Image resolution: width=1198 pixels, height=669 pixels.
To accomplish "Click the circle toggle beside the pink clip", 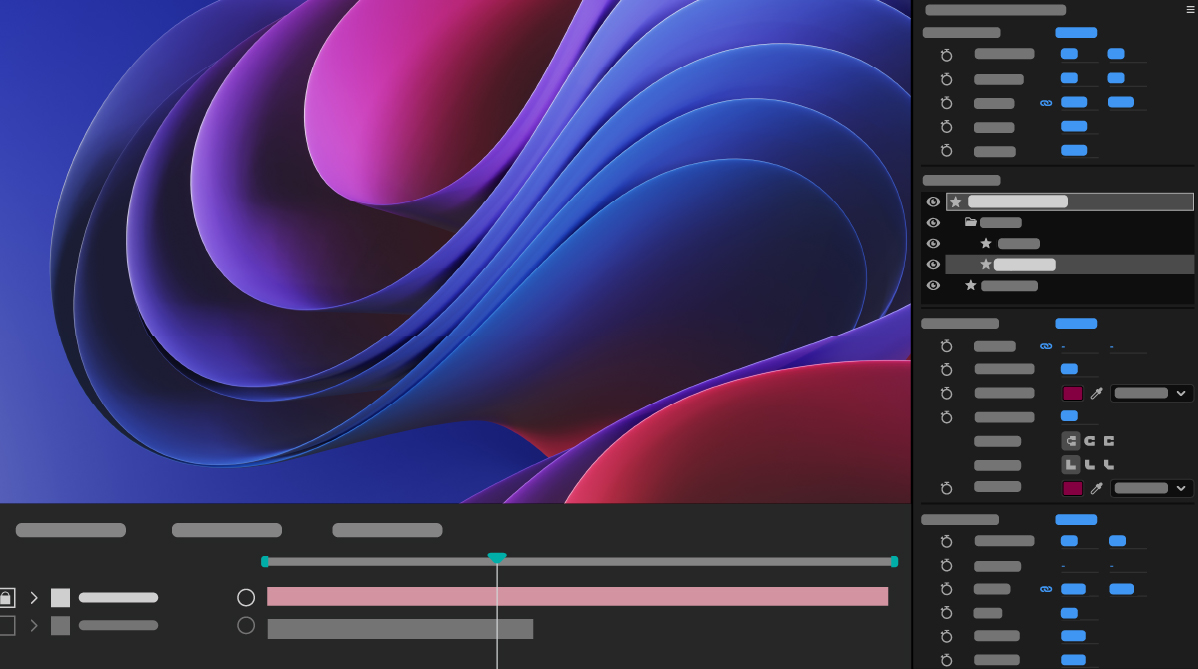I will coord(246,597).
